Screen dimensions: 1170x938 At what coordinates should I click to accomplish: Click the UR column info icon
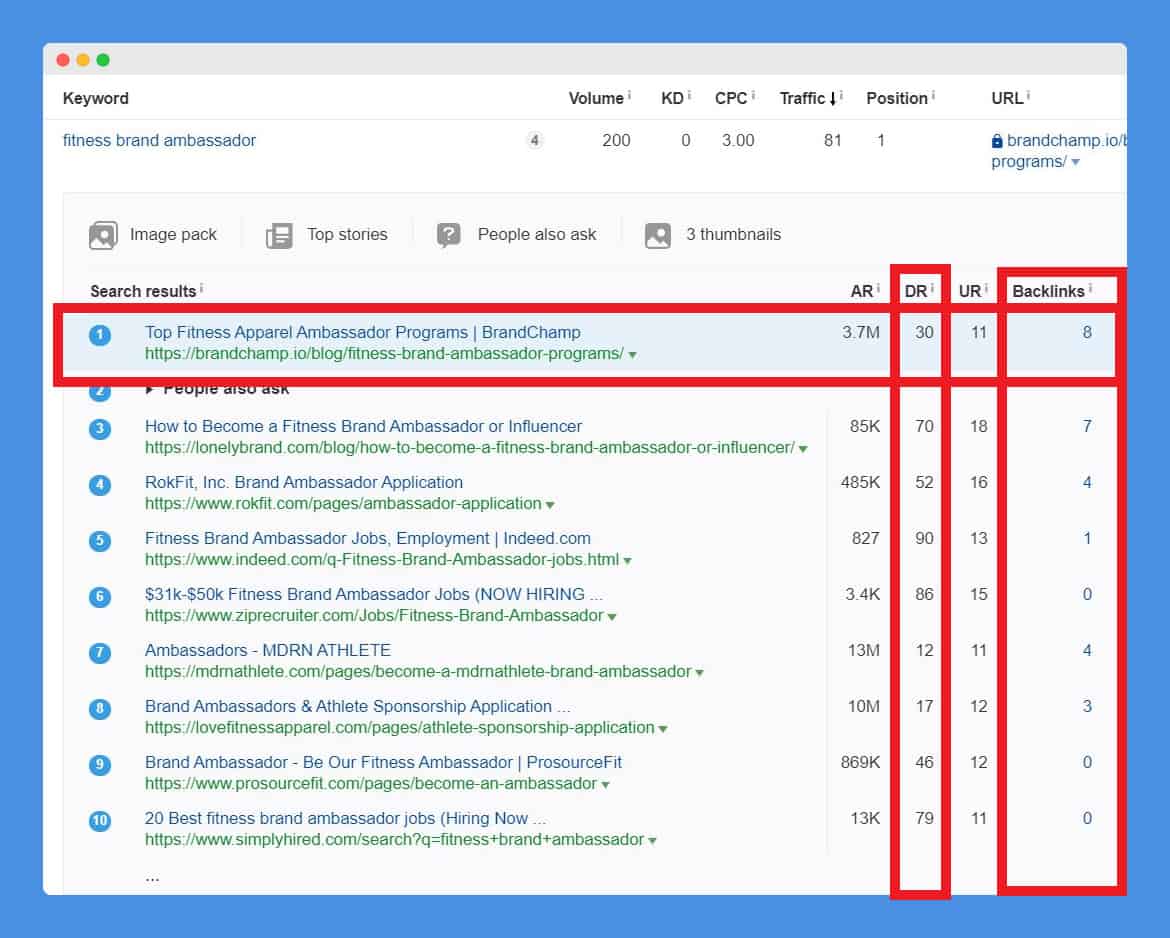[986, 287]
